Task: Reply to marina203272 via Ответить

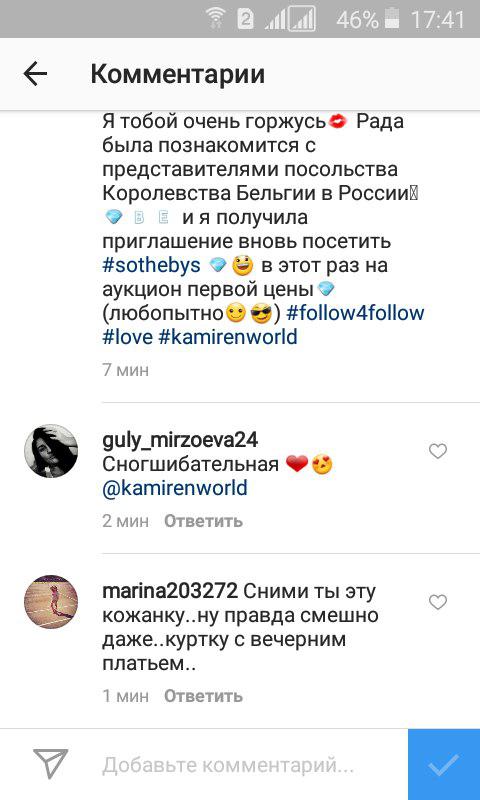Action: (203, 696)
